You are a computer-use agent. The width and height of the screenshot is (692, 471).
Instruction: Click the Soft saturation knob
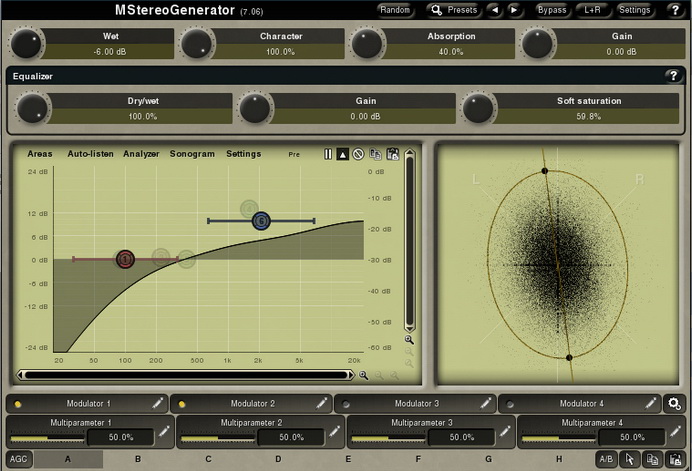(478, 108)
